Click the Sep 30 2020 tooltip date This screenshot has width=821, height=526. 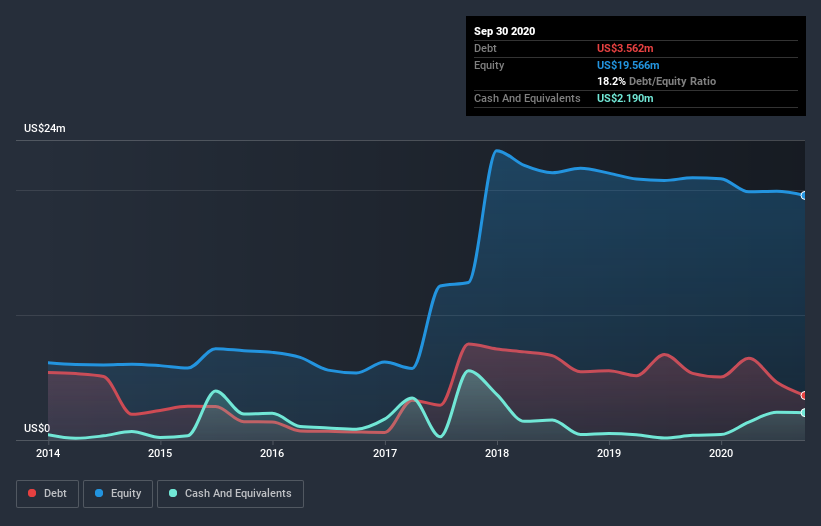(x=504, y=31)
